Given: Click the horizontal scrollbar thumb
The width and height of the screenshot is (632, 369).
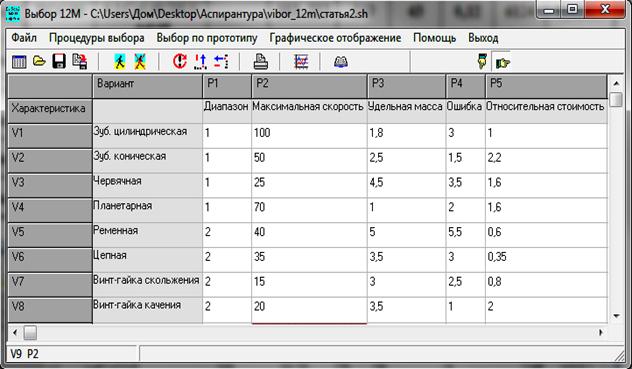Looking at the screenshot, I should pos(30,333).
